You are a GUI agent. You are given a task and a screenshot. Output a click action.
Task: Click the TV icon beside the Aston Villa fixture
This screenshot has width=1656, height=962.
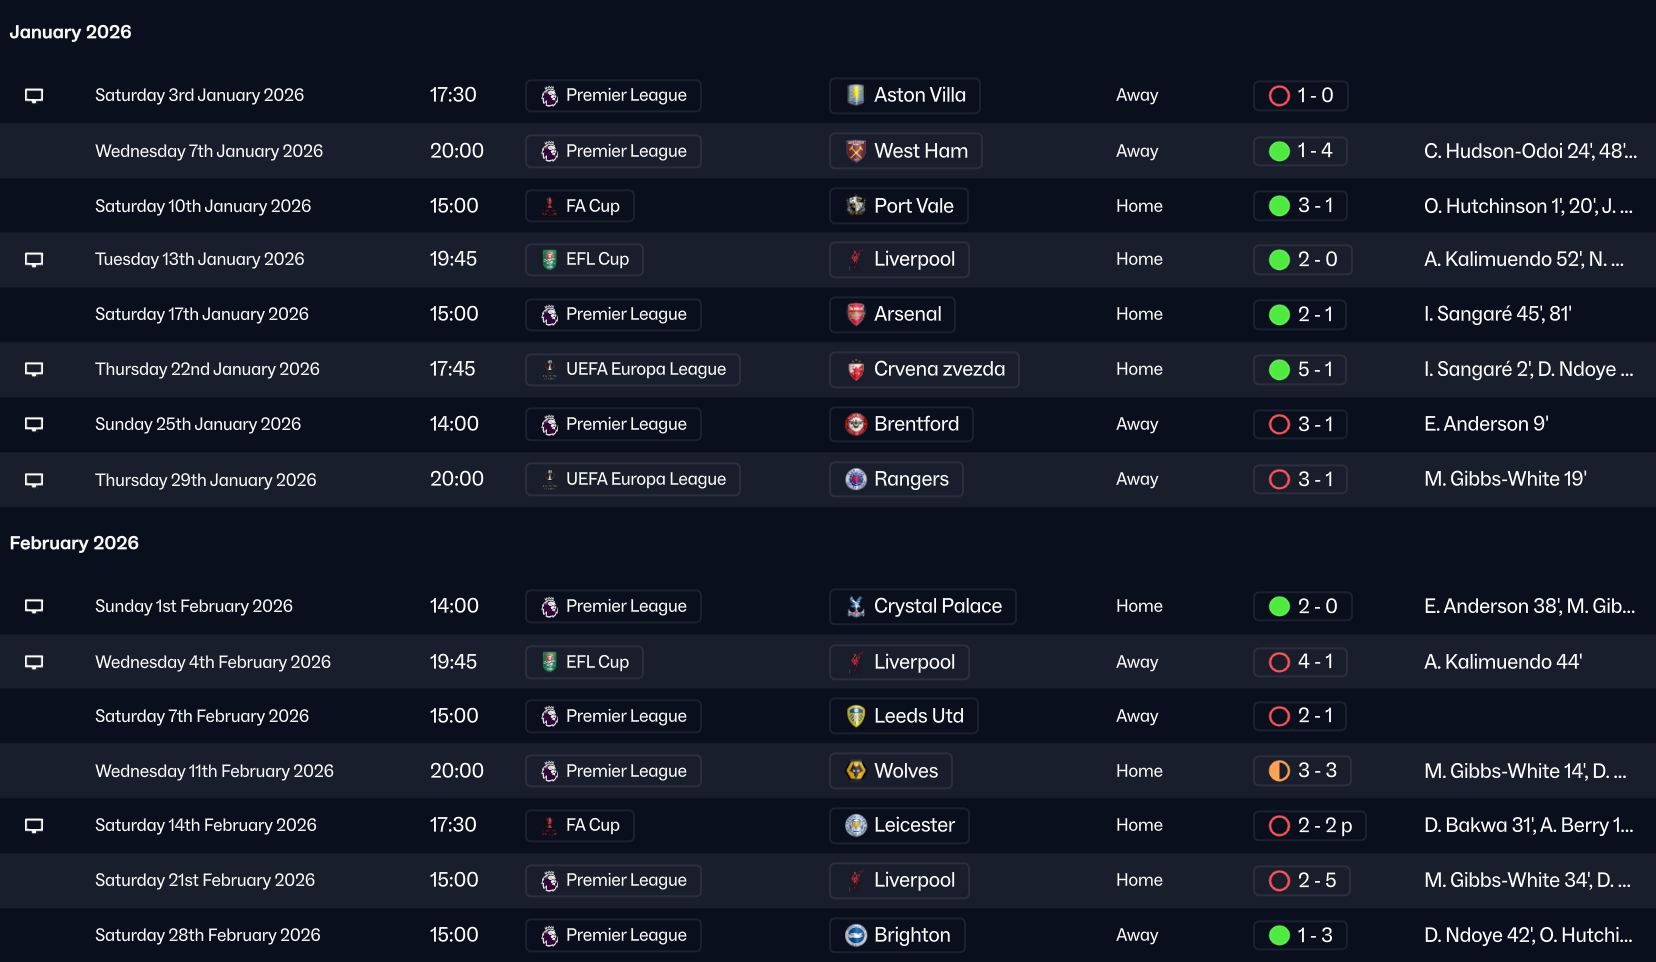34,96
